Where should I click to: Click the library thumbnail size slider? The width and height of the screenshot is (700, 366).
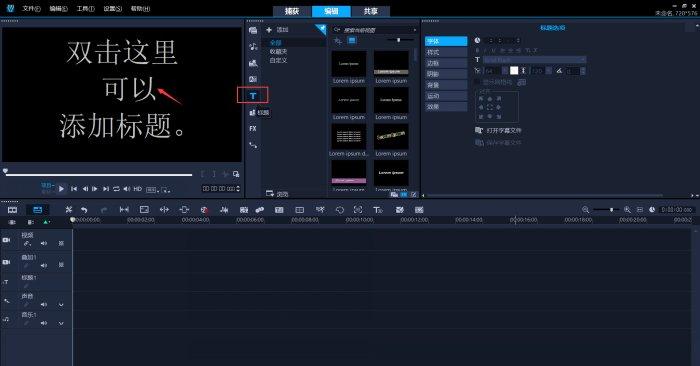click(399, 40)
